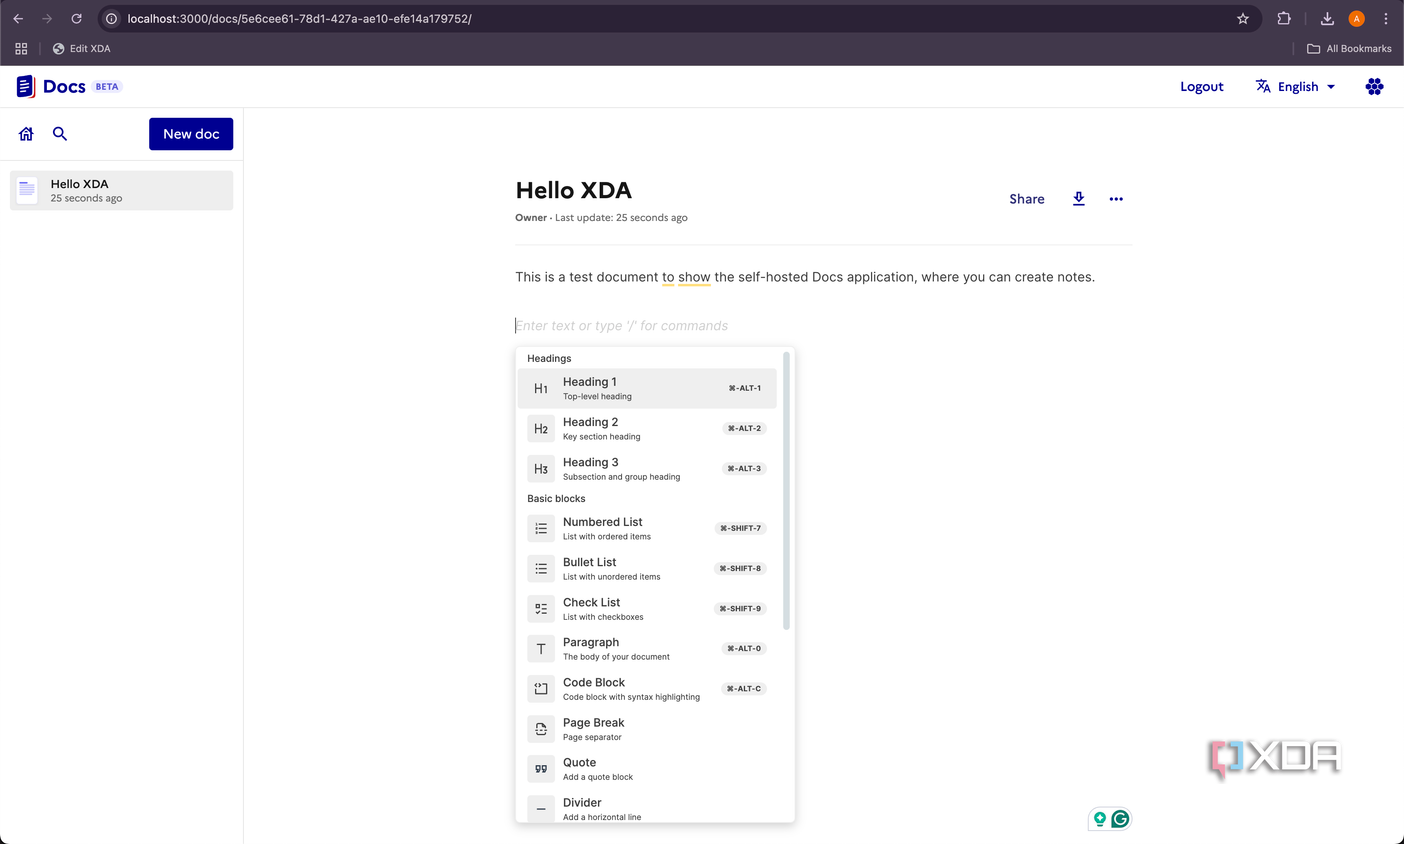Screen dimensions: 1404x844
Task: Click the Docs logo in header
Action: pos(51,87)
